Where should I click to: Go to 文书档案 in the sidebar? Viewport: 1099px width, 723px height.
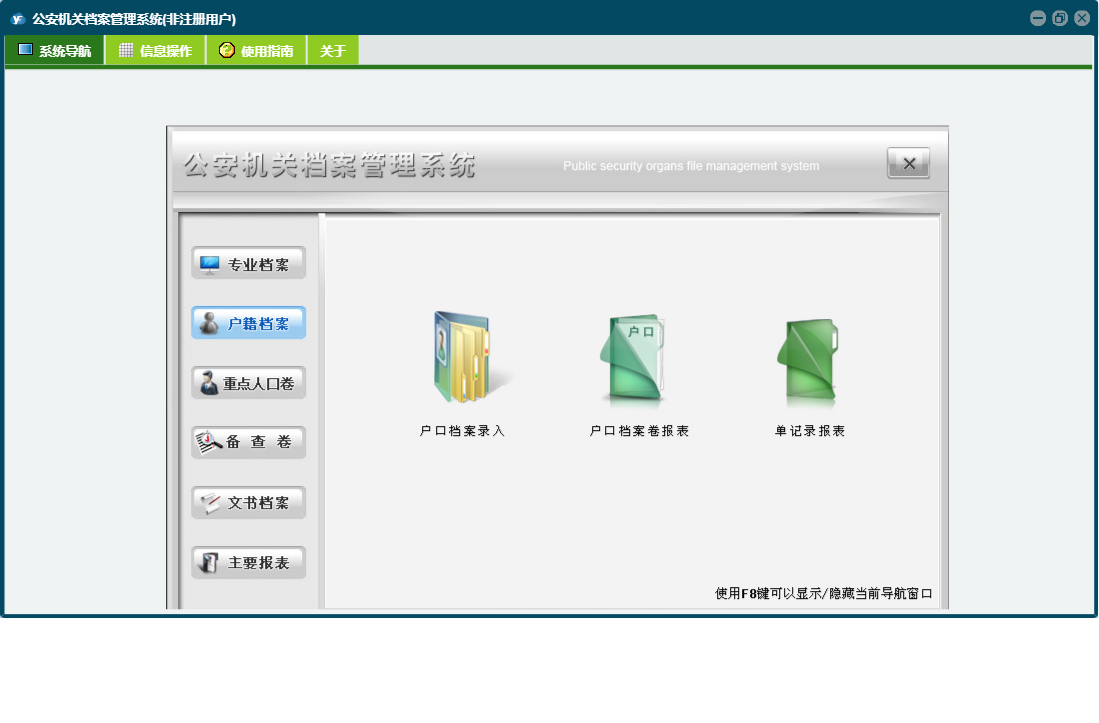point(248,503)
